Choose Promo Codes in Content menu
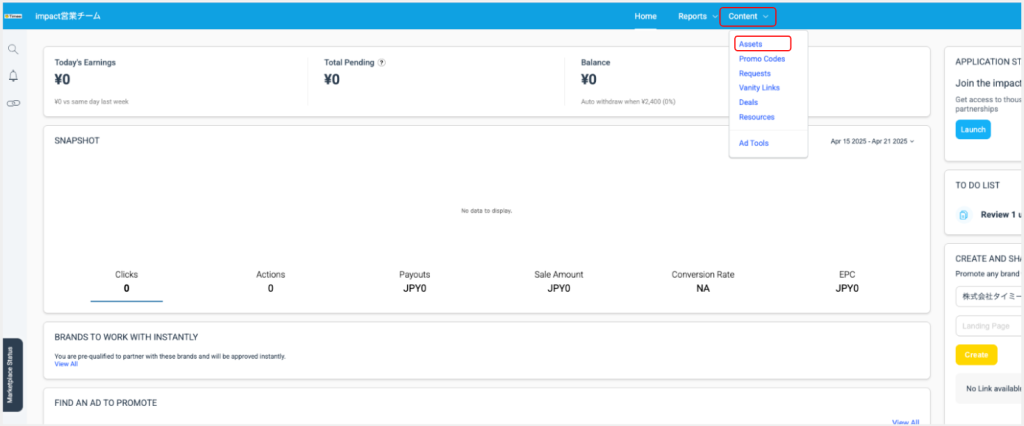This screenshot has height=426, width=1024. (x=761, y=59)
